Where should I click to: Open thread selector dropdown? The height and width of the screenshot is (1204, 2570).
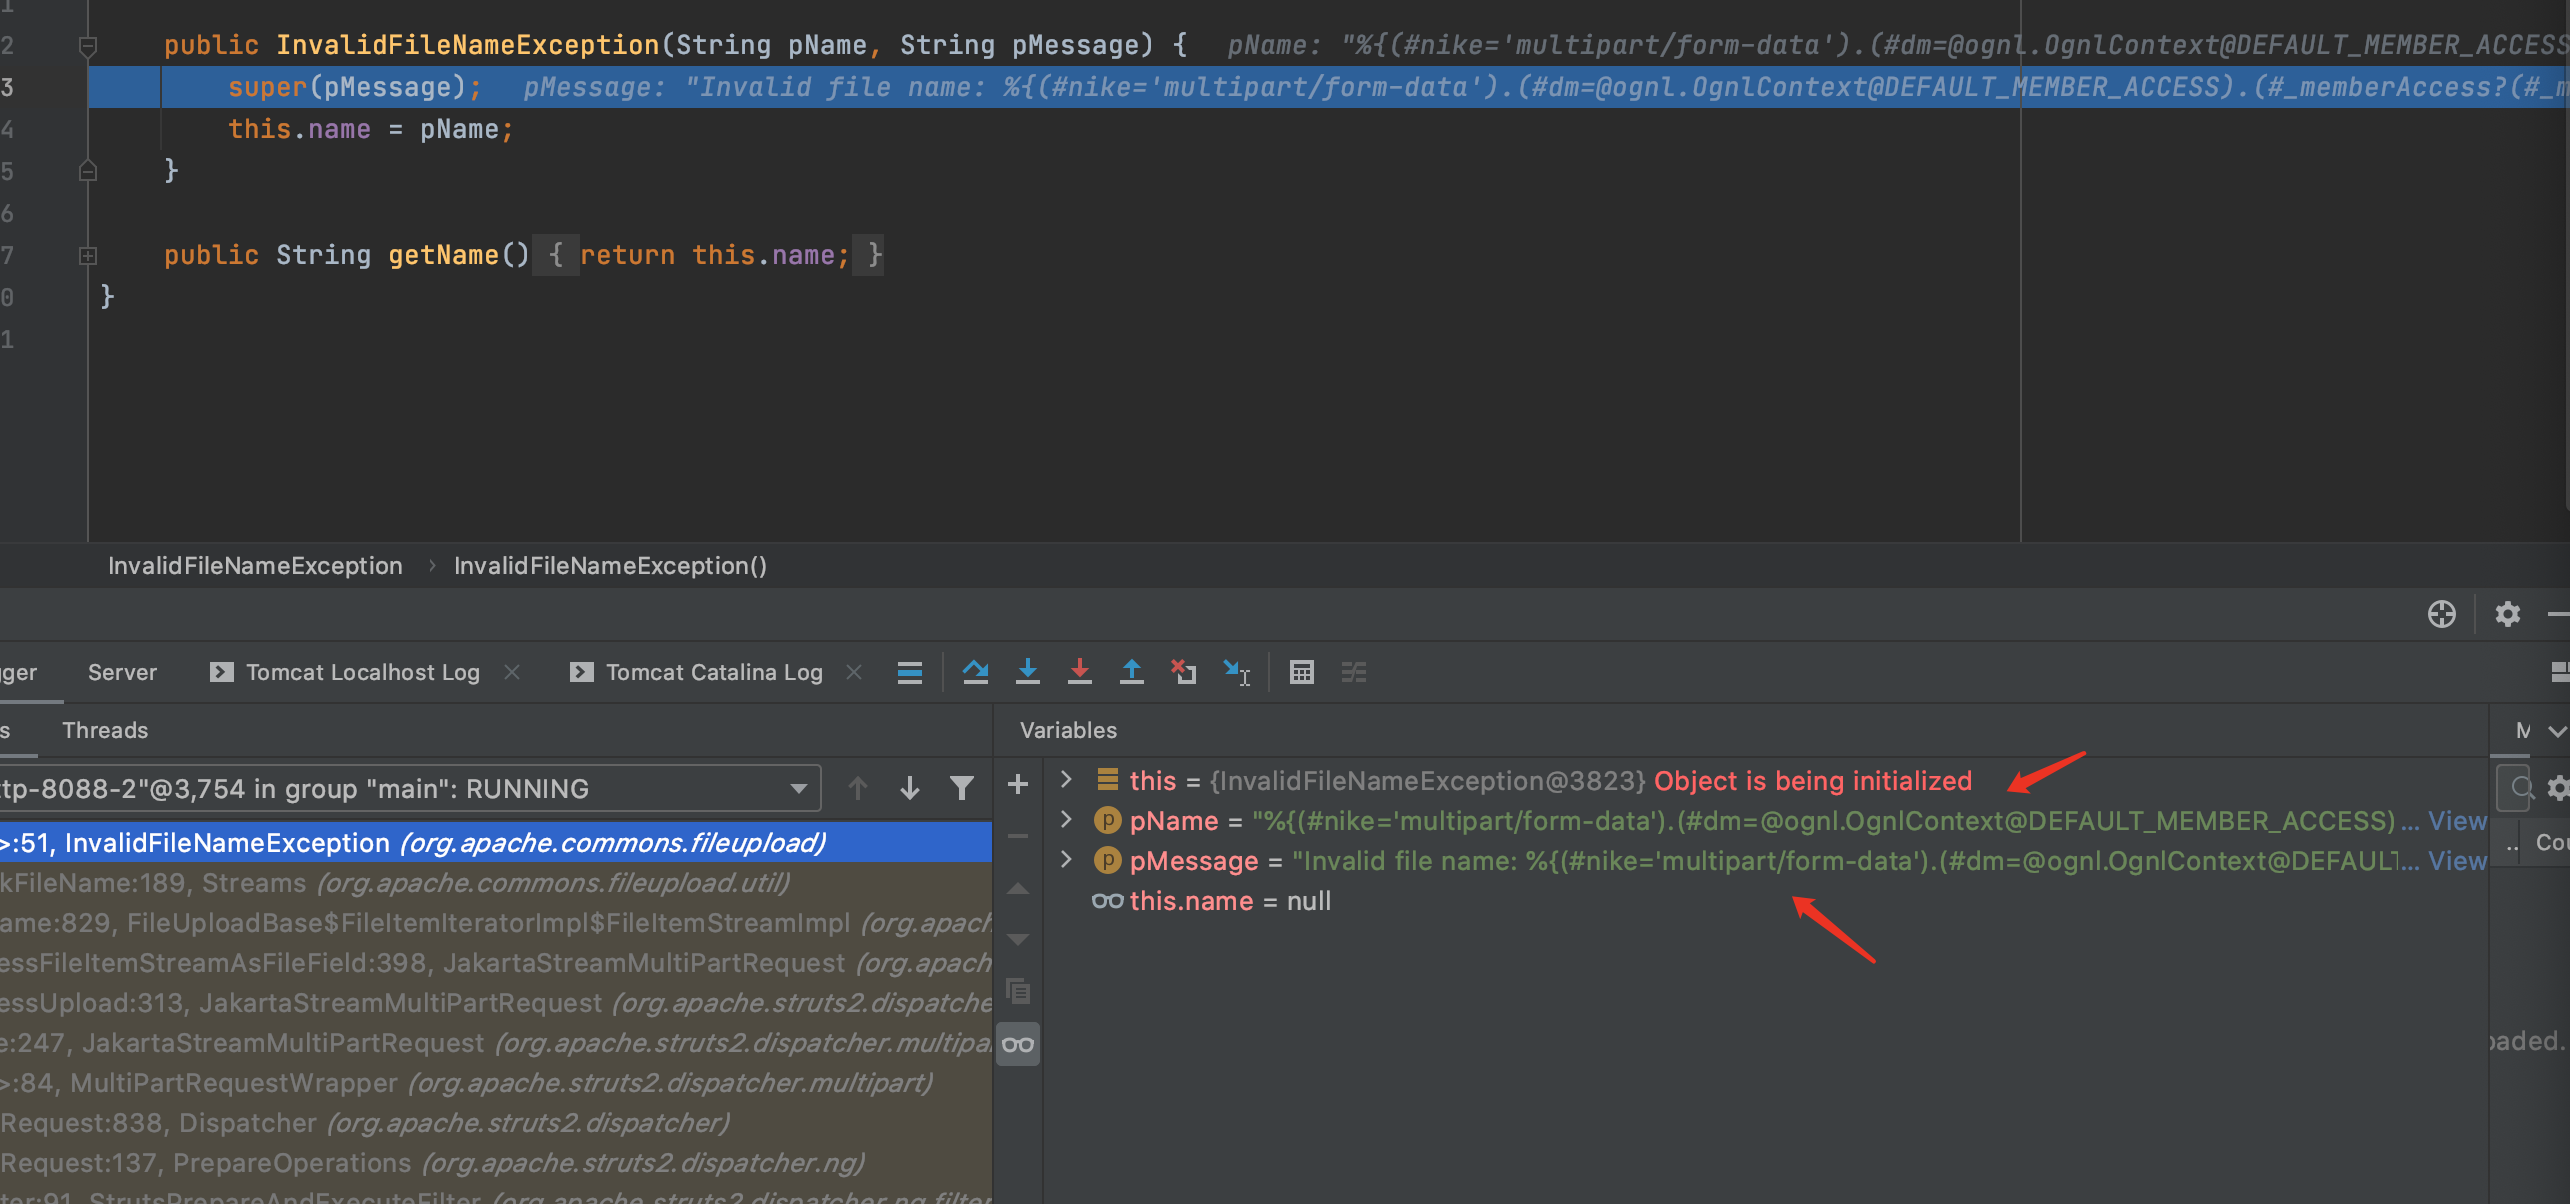pyautogui.click(x=798, y=789)
